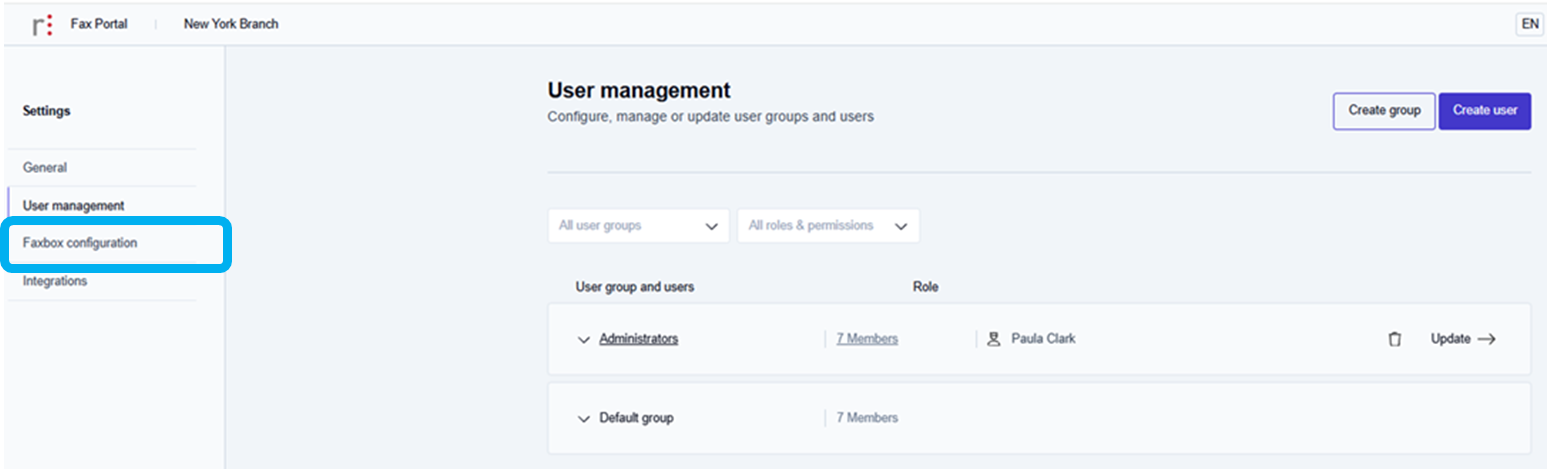Click the arrow icon next to Update
Viewport: 1547px width, 469px height.
[x=1486, y=339]
